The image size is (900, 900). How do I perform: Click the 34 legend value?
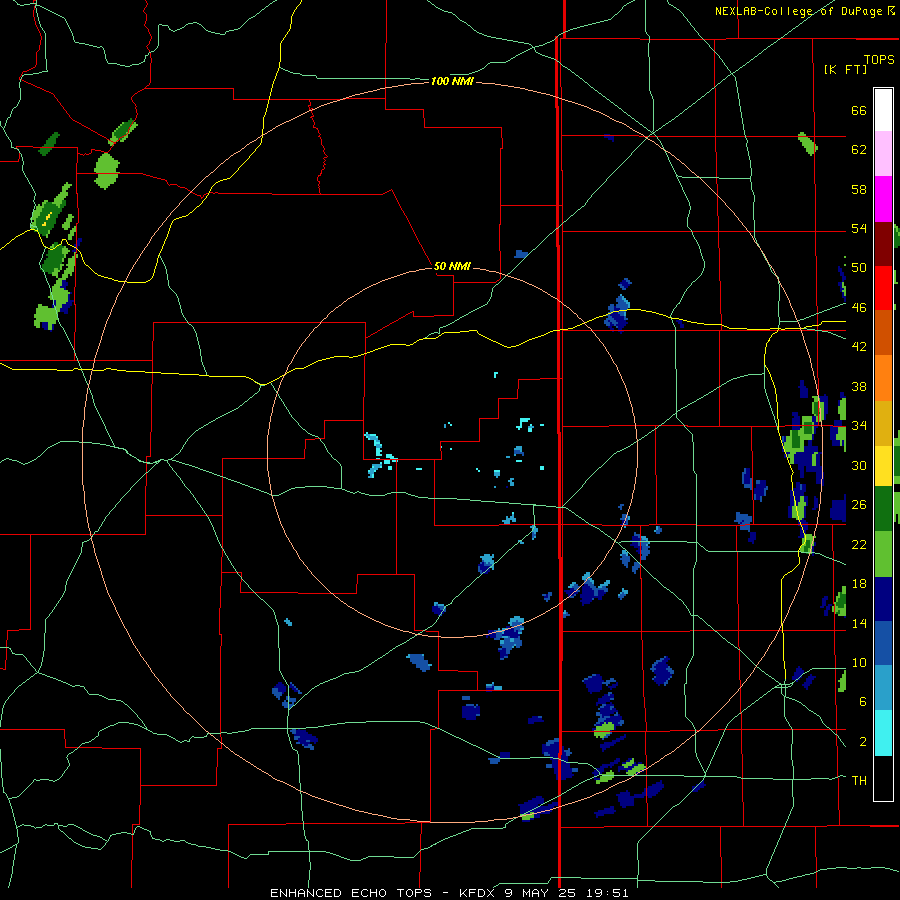(x=859, y=426)
